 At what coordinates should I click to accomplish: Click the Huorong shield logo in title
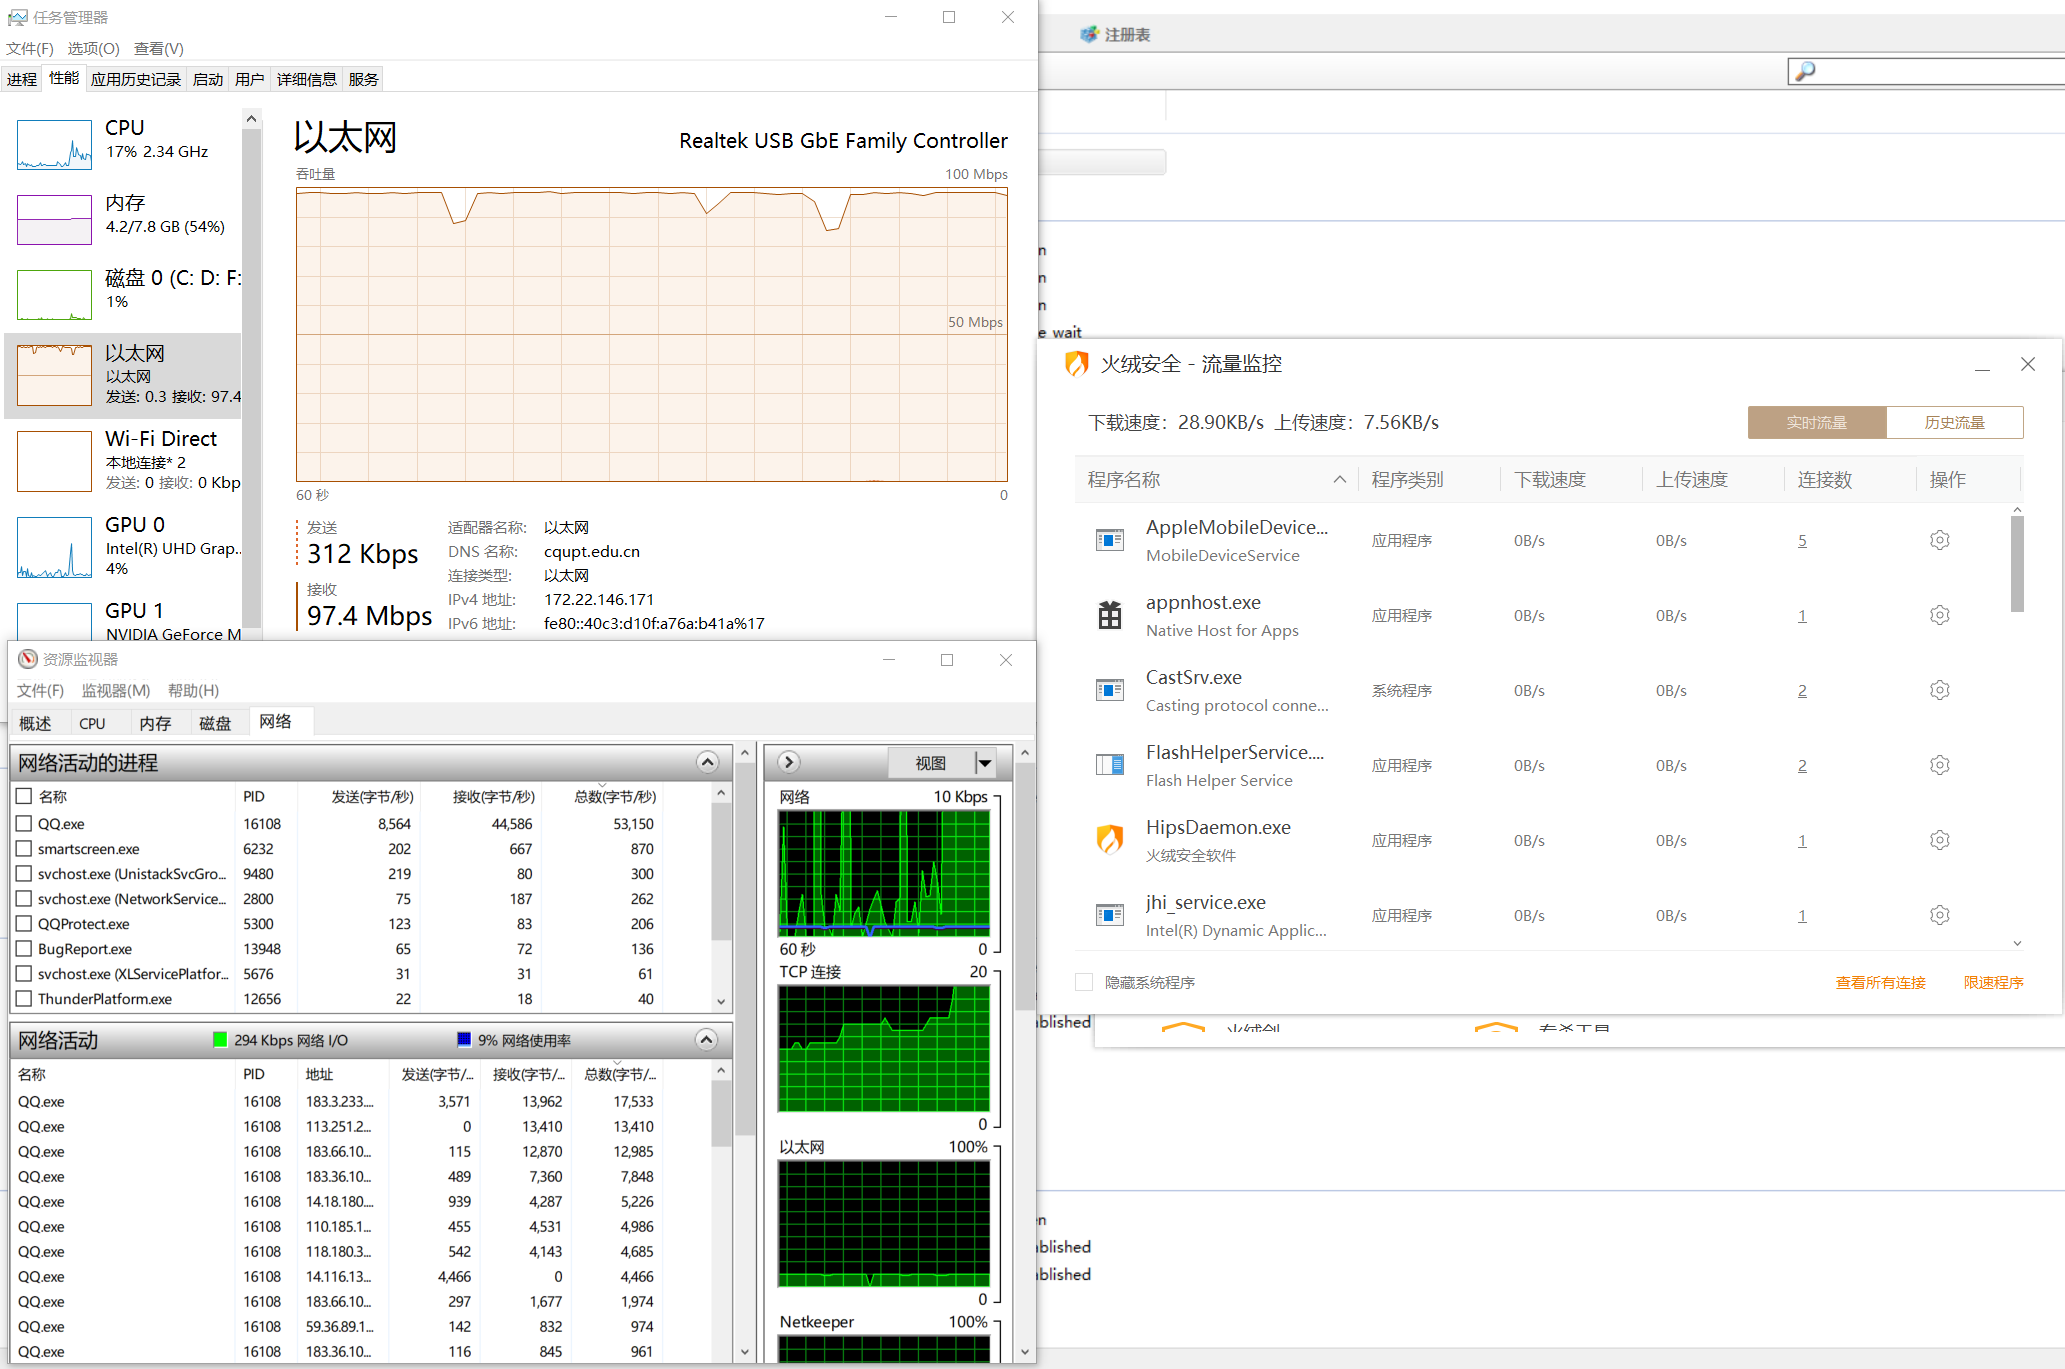tap(1077, 364)
